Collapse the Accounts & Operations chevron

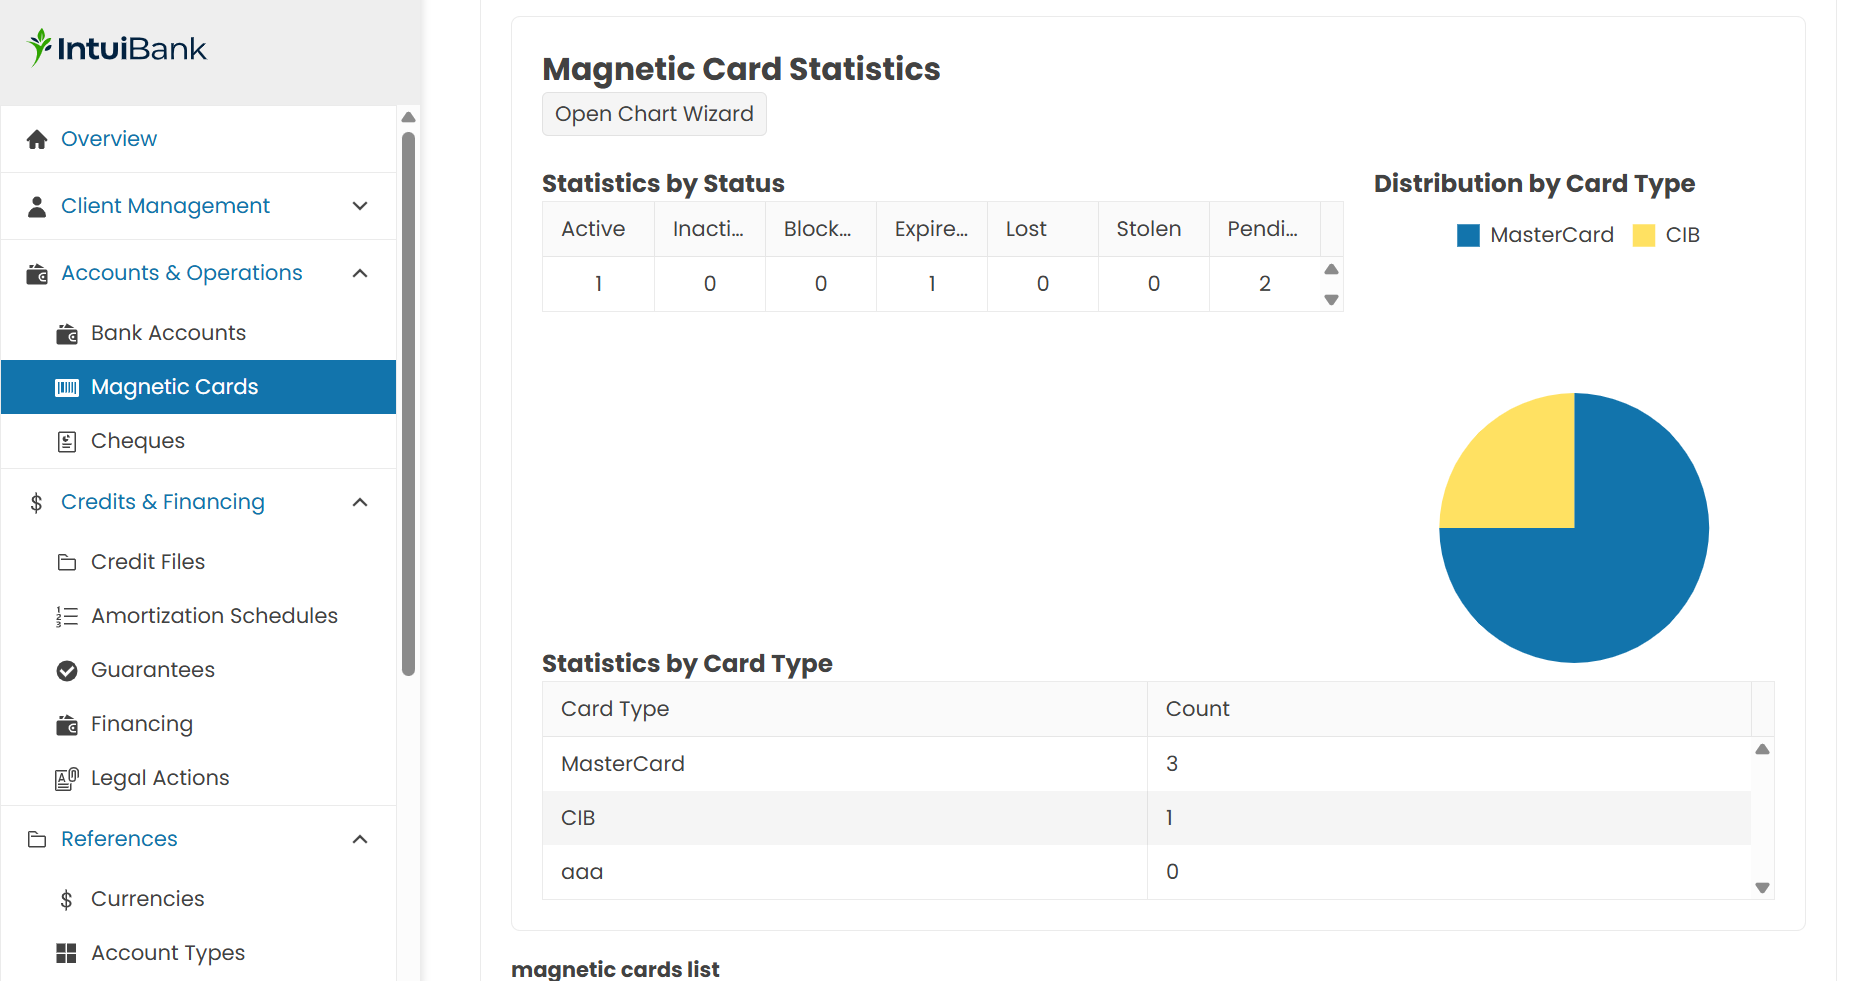click(x=361, y=273)
